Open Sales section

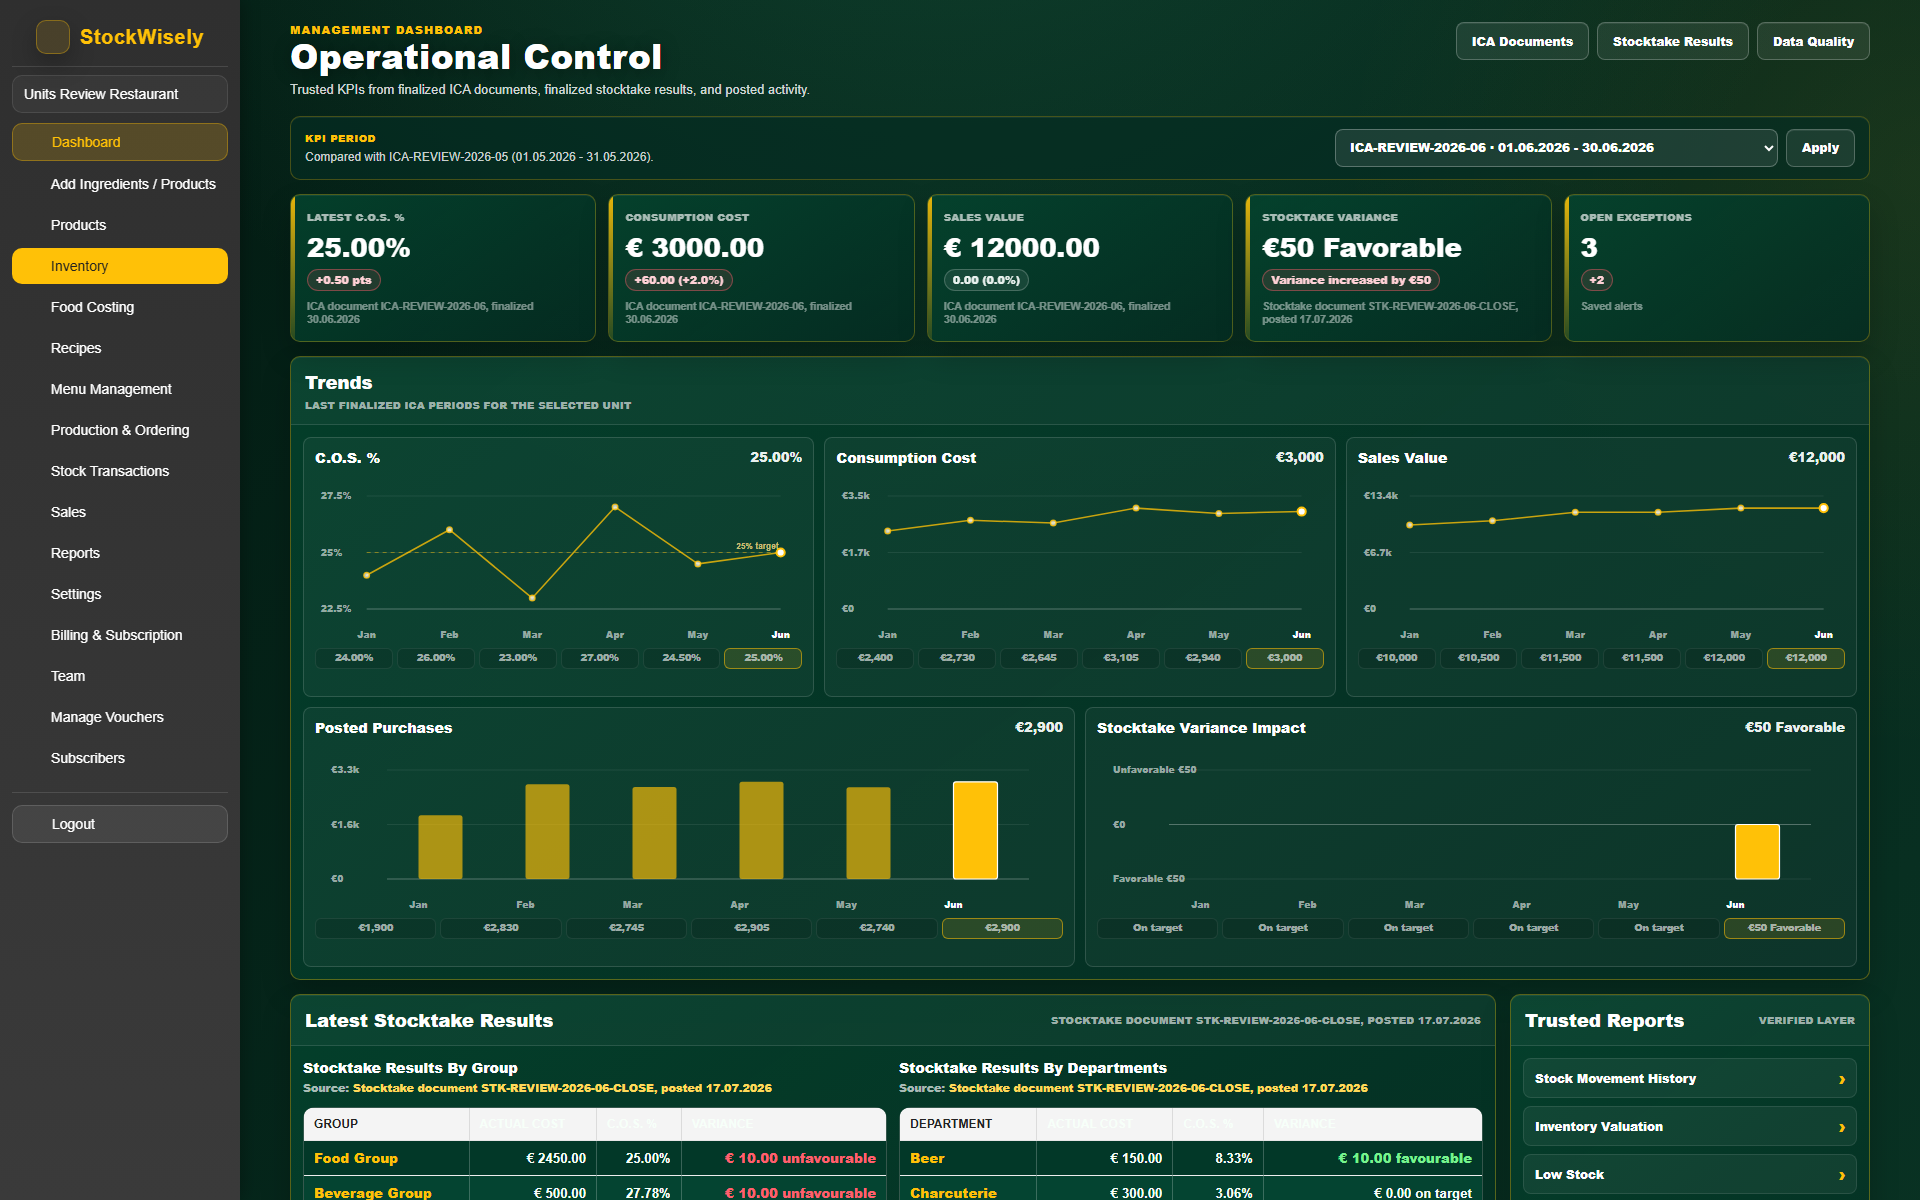(x=120, y=512)
